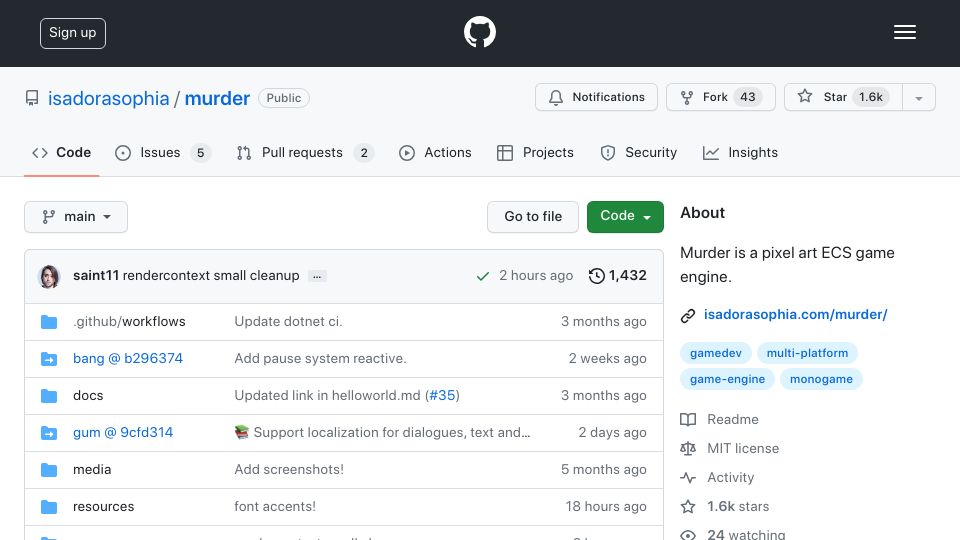Click folder icon for resources
The image size is (960, 540).
(x=49, y=507)
